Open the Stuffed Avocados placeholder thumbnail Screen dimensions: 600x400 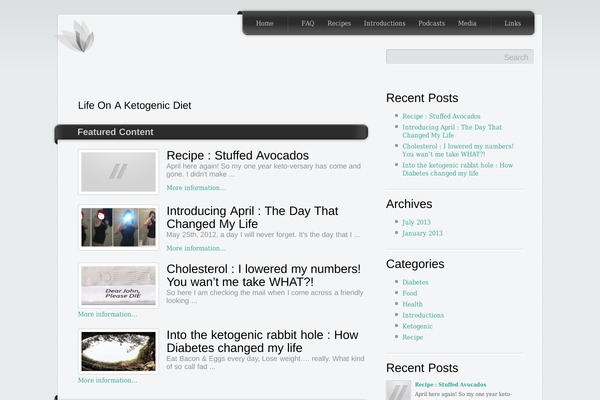pyautogui.click(x=118, y=172)
